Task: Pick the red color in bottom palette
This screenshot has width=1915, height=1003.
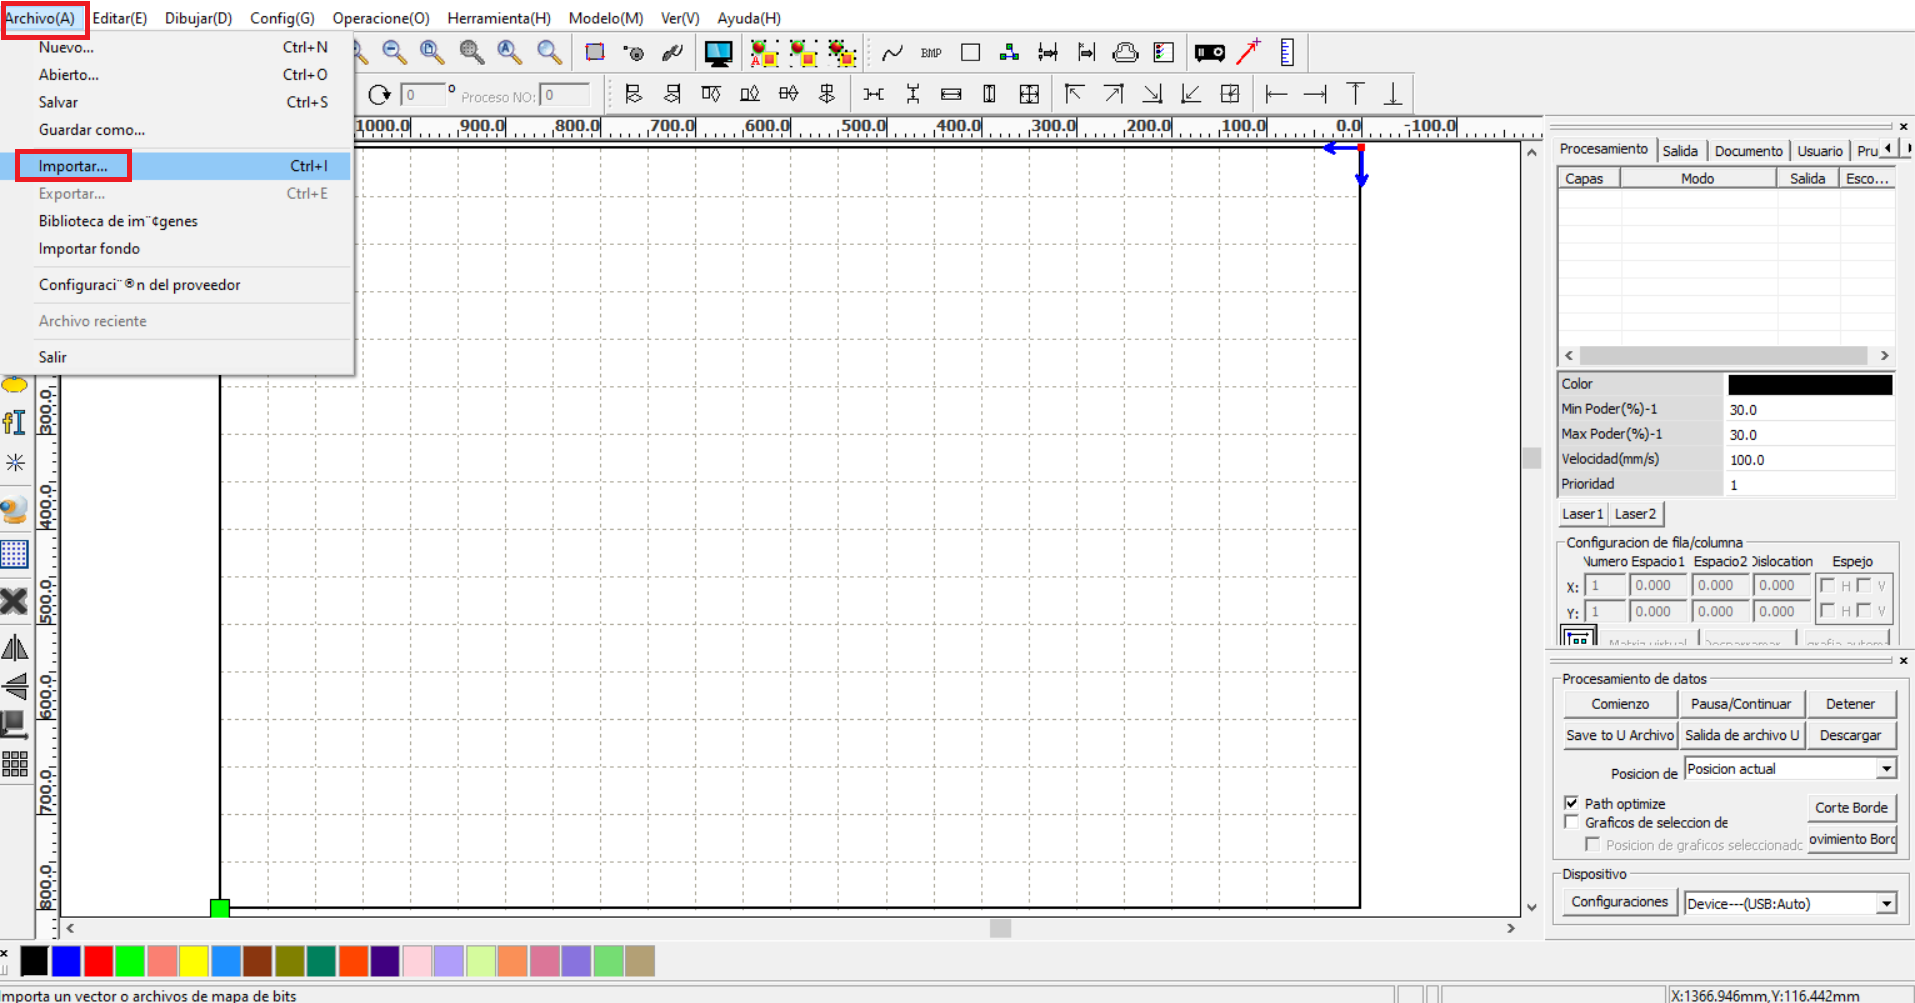Action: pos(98,961)
